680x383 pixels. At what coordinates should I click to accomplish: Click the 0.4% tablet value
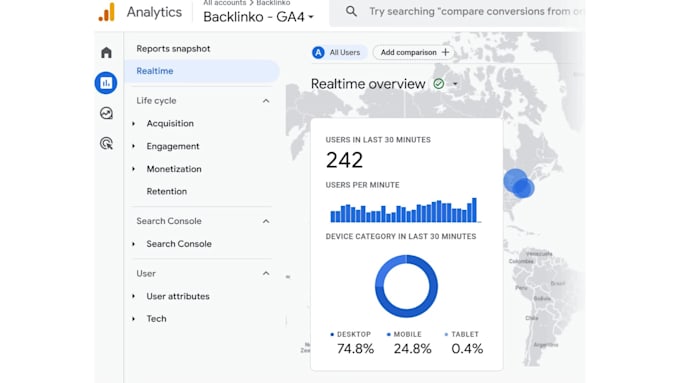(x=467, y=349)
